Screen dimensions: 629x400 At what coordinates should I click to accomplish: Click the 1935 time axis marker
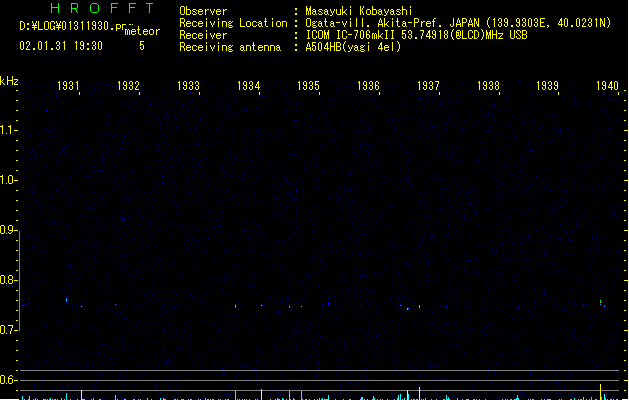tap(308, 86)
